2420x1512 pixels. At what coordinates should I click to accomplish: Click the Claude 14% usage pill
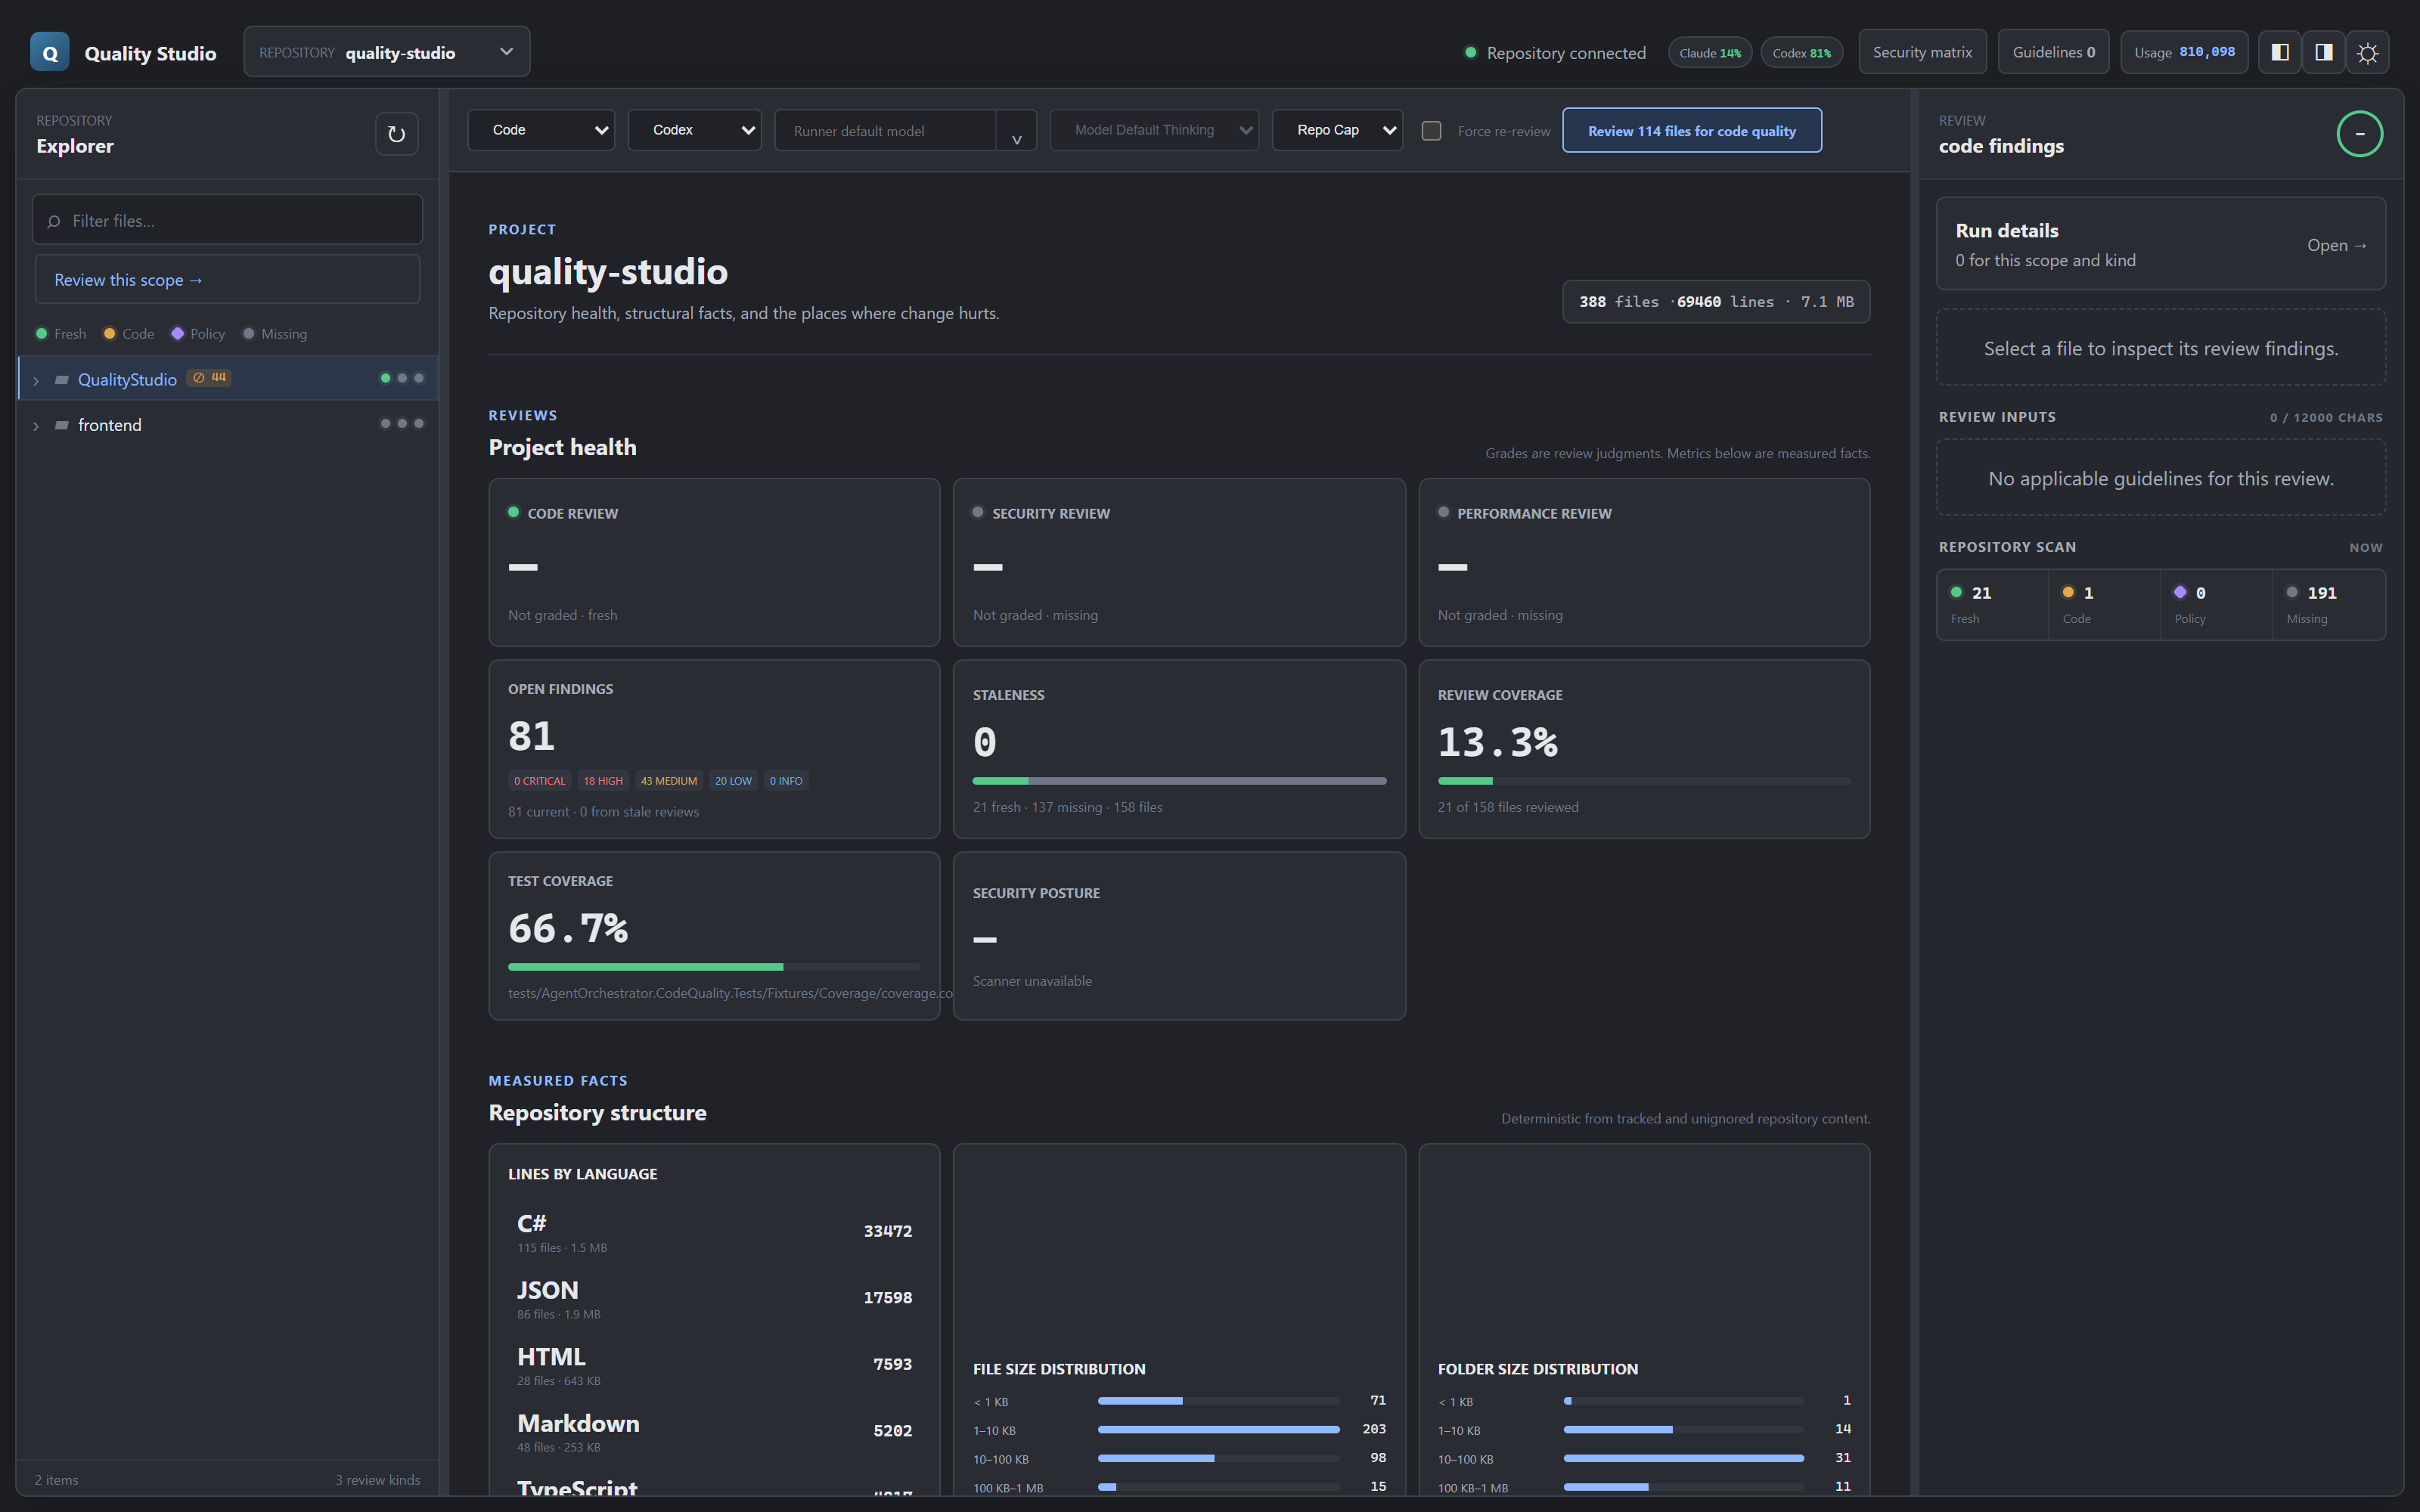pyautogui.click(x=1710, y=53)
